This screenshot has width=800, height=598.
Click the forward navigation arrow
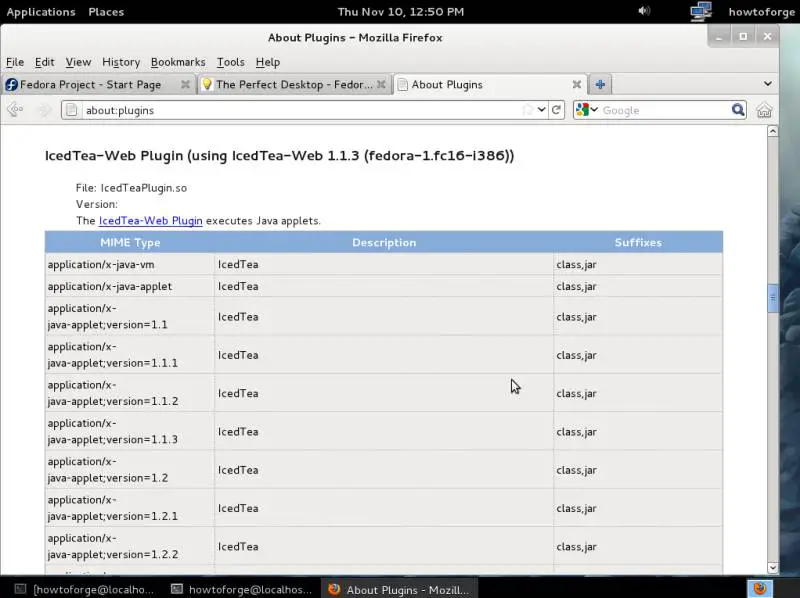pyautogui.click(x=44, y=110)
